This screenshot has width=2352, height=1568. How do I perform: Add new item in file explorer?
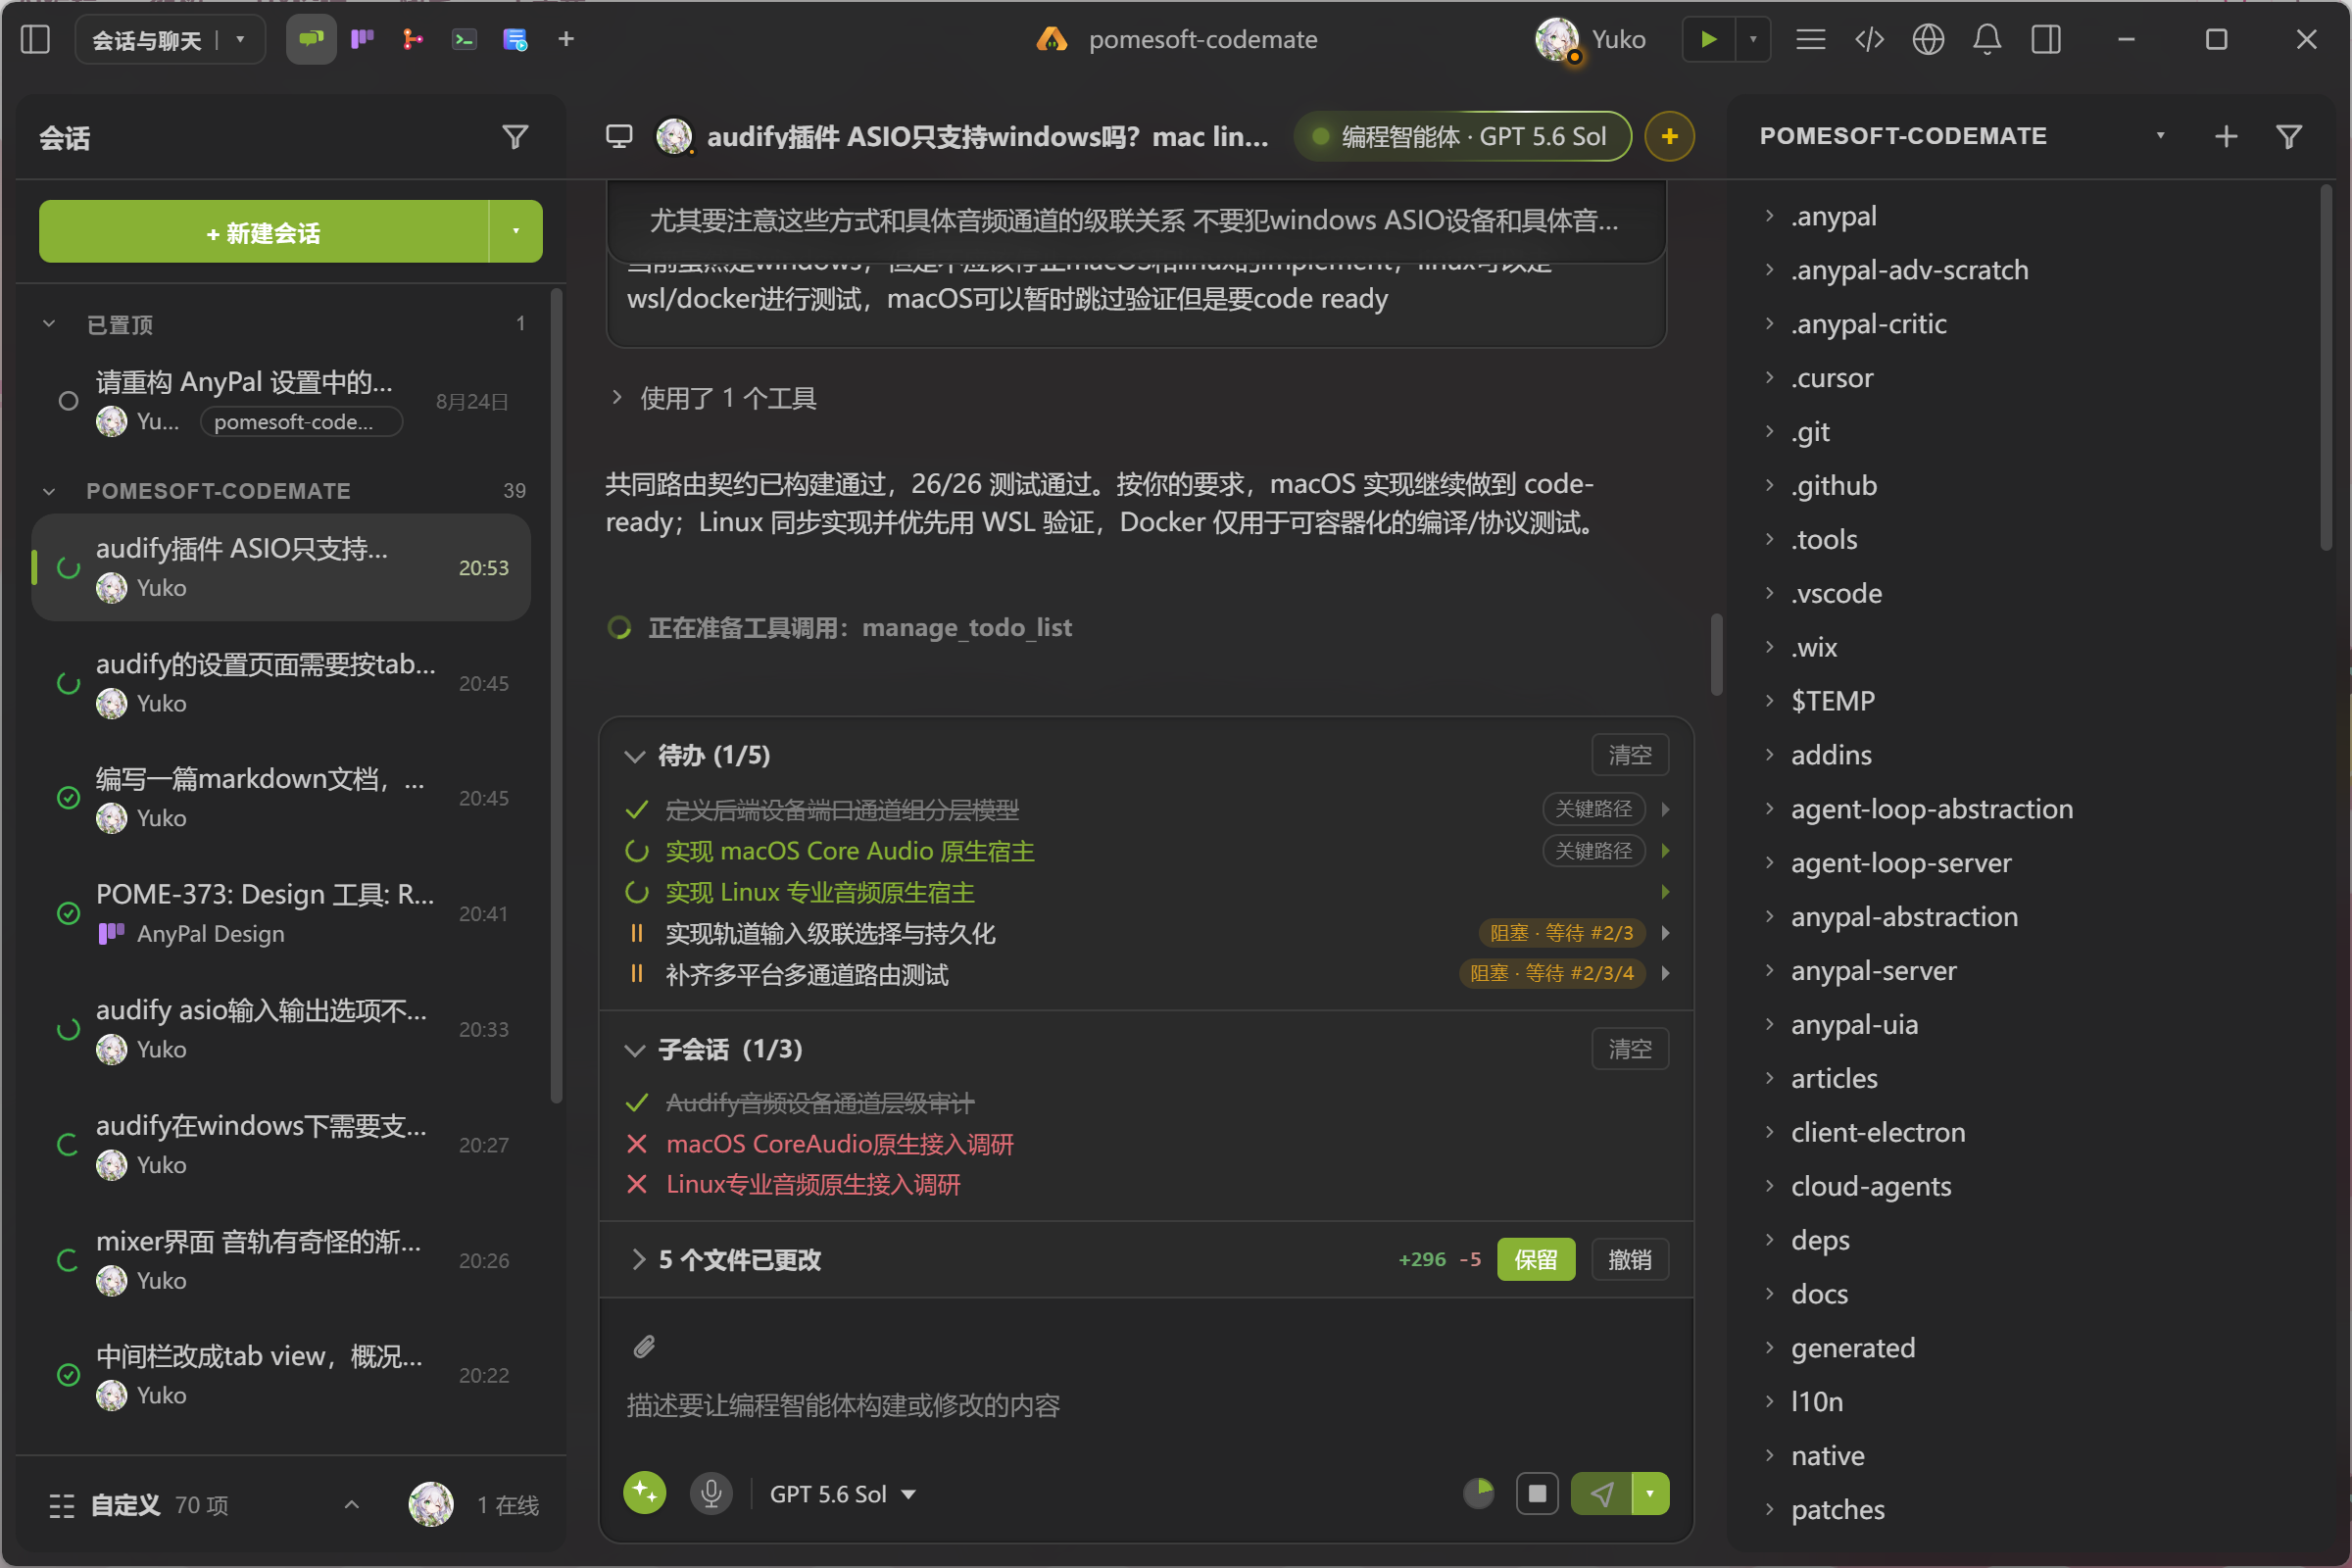[x=2226, y=137]
